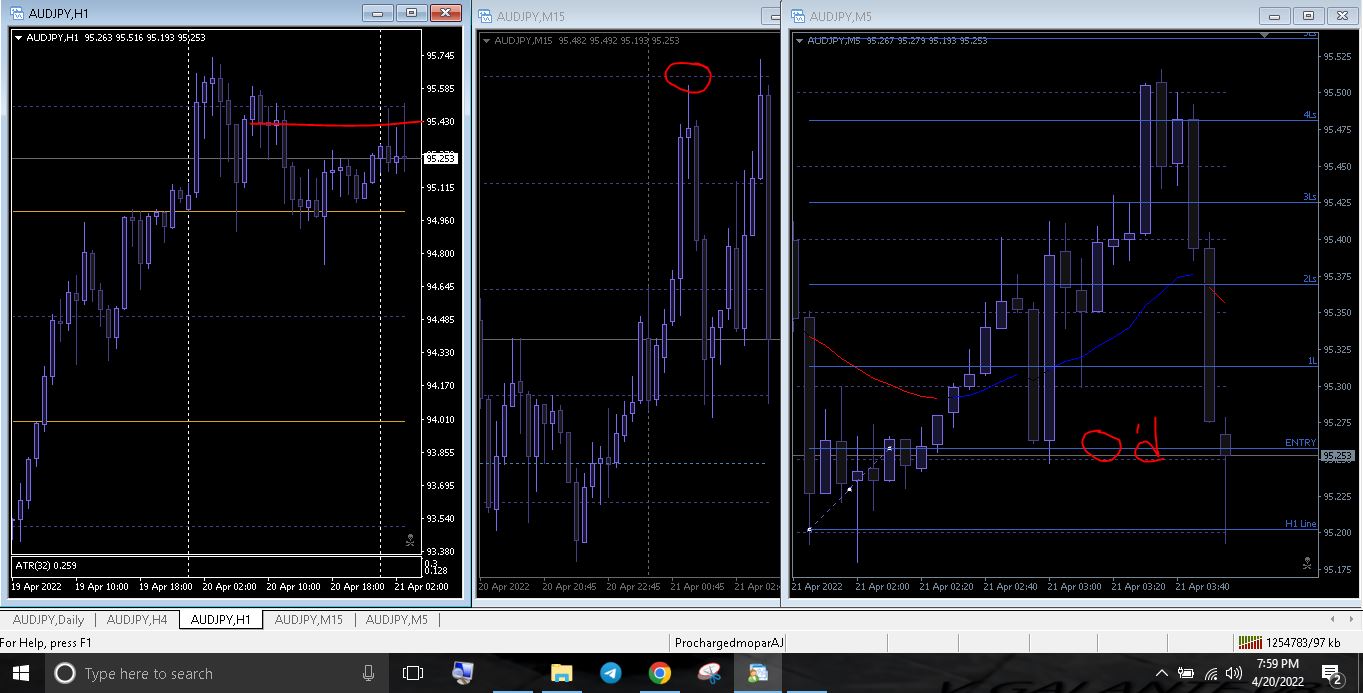
Task: Click the 2Ls level label
Action: click(x=1309, y=279)
